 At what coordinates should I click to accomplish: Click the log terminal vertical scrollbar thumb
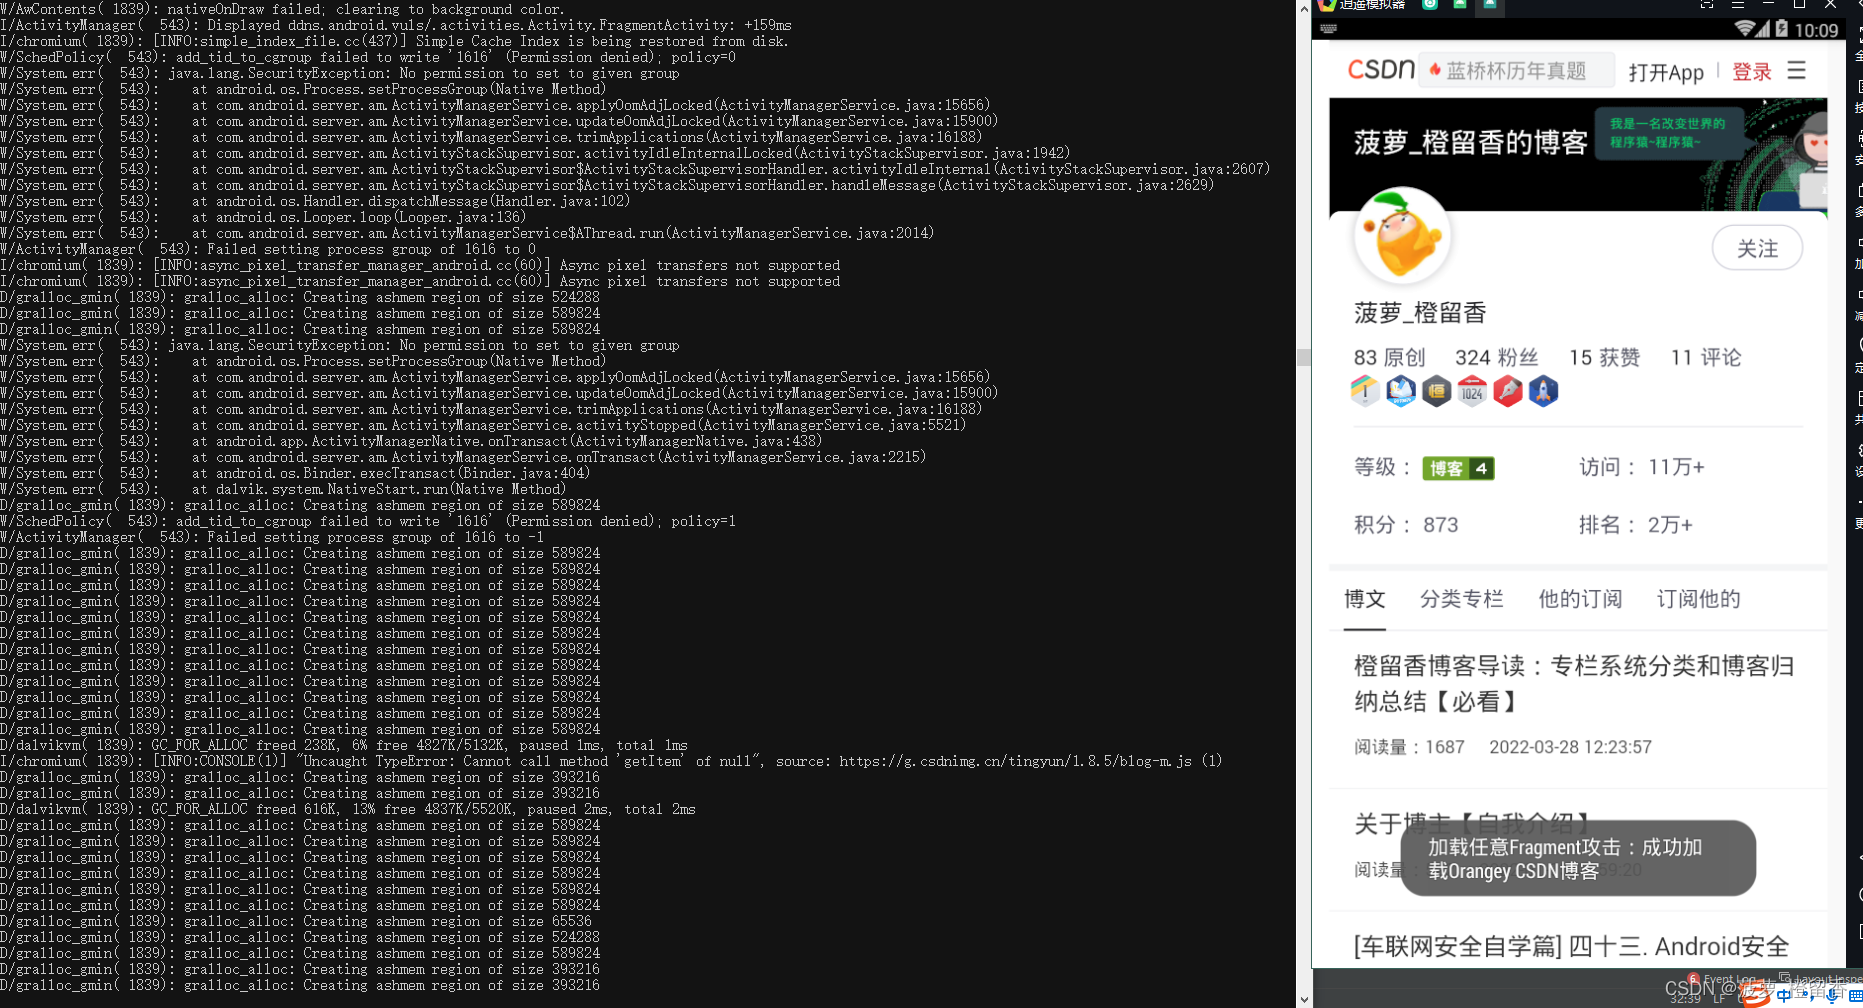point(1303,357)
